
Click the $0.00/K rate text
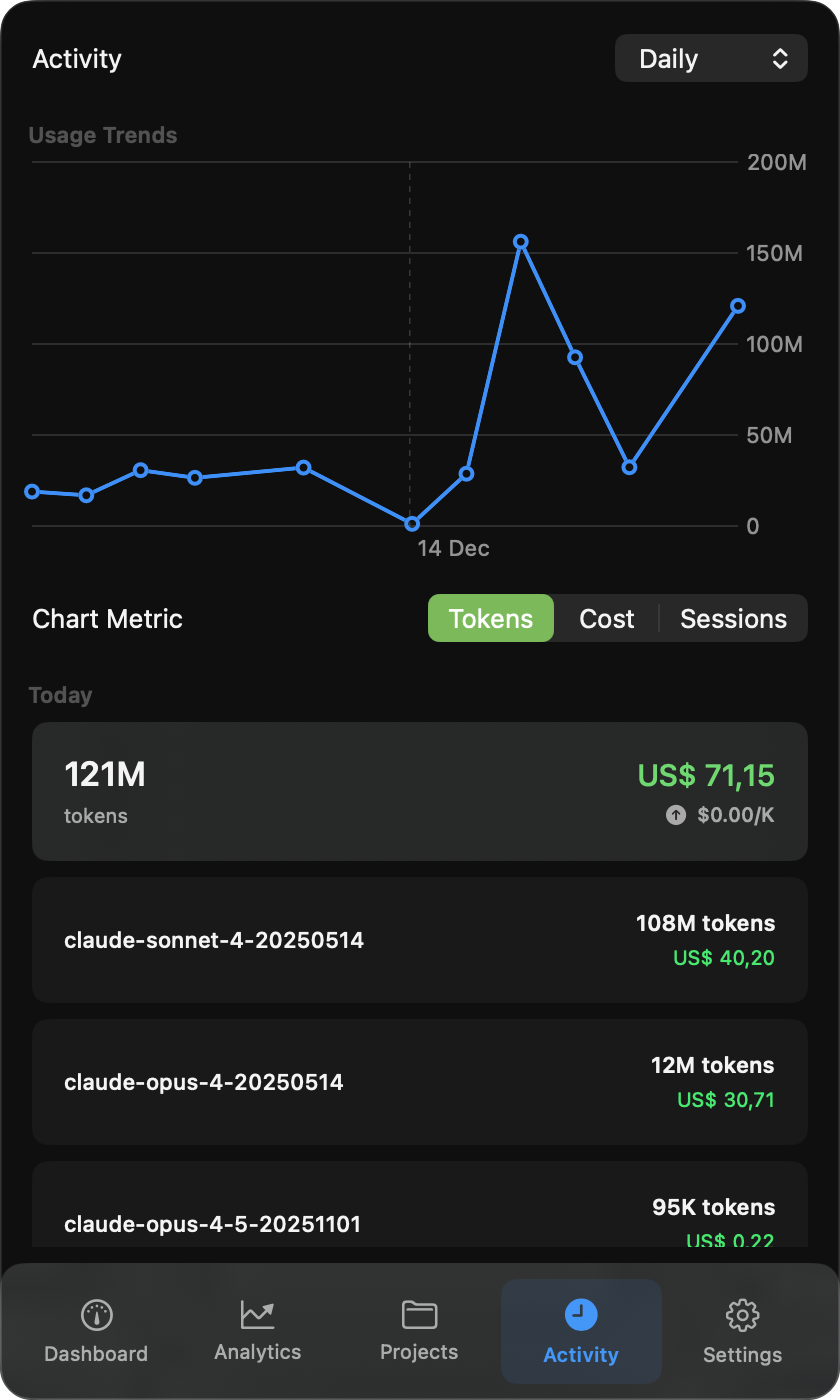pyautogui.click(x=736, y=815)
